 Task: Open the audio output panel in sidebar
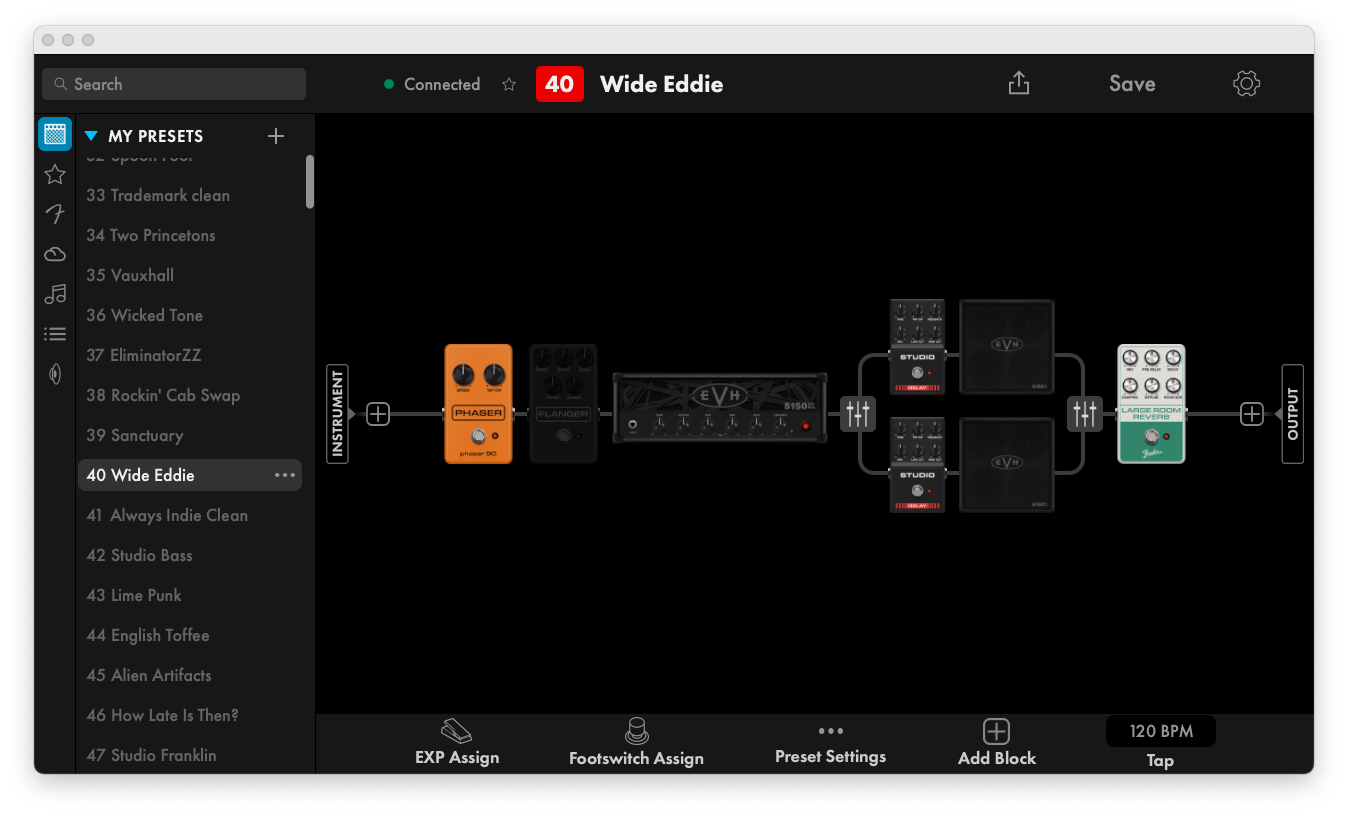pos(54,373)
